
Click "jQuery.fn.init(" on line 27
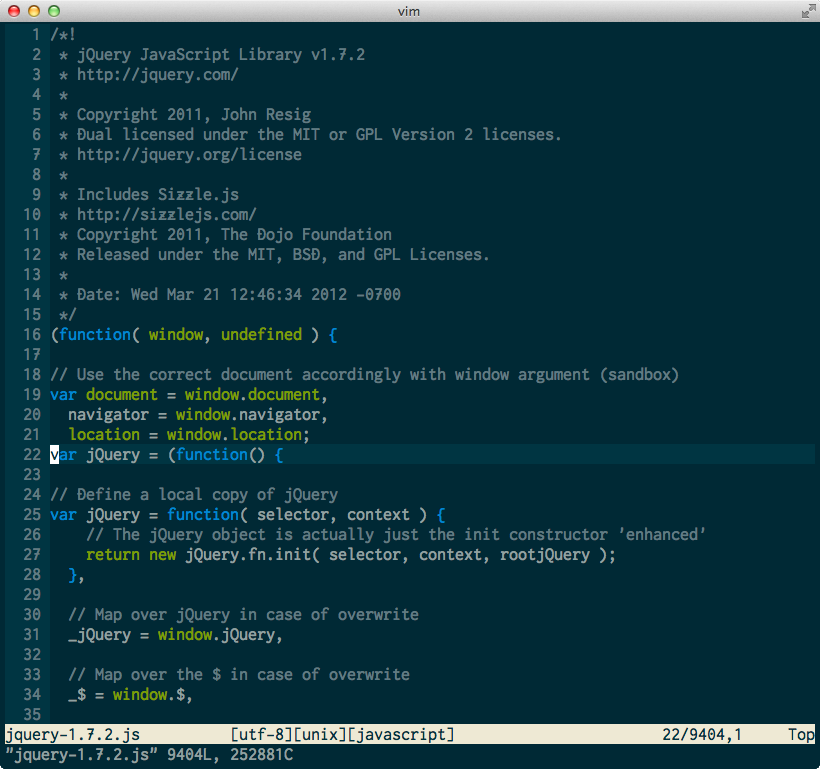pos(253,555)
